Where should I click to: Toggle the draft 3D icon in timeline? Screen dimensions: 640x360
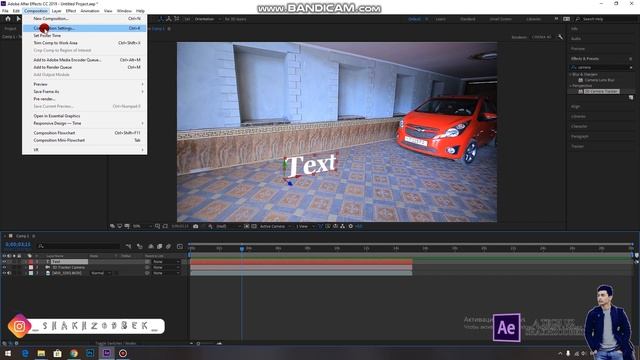(140, 246)
